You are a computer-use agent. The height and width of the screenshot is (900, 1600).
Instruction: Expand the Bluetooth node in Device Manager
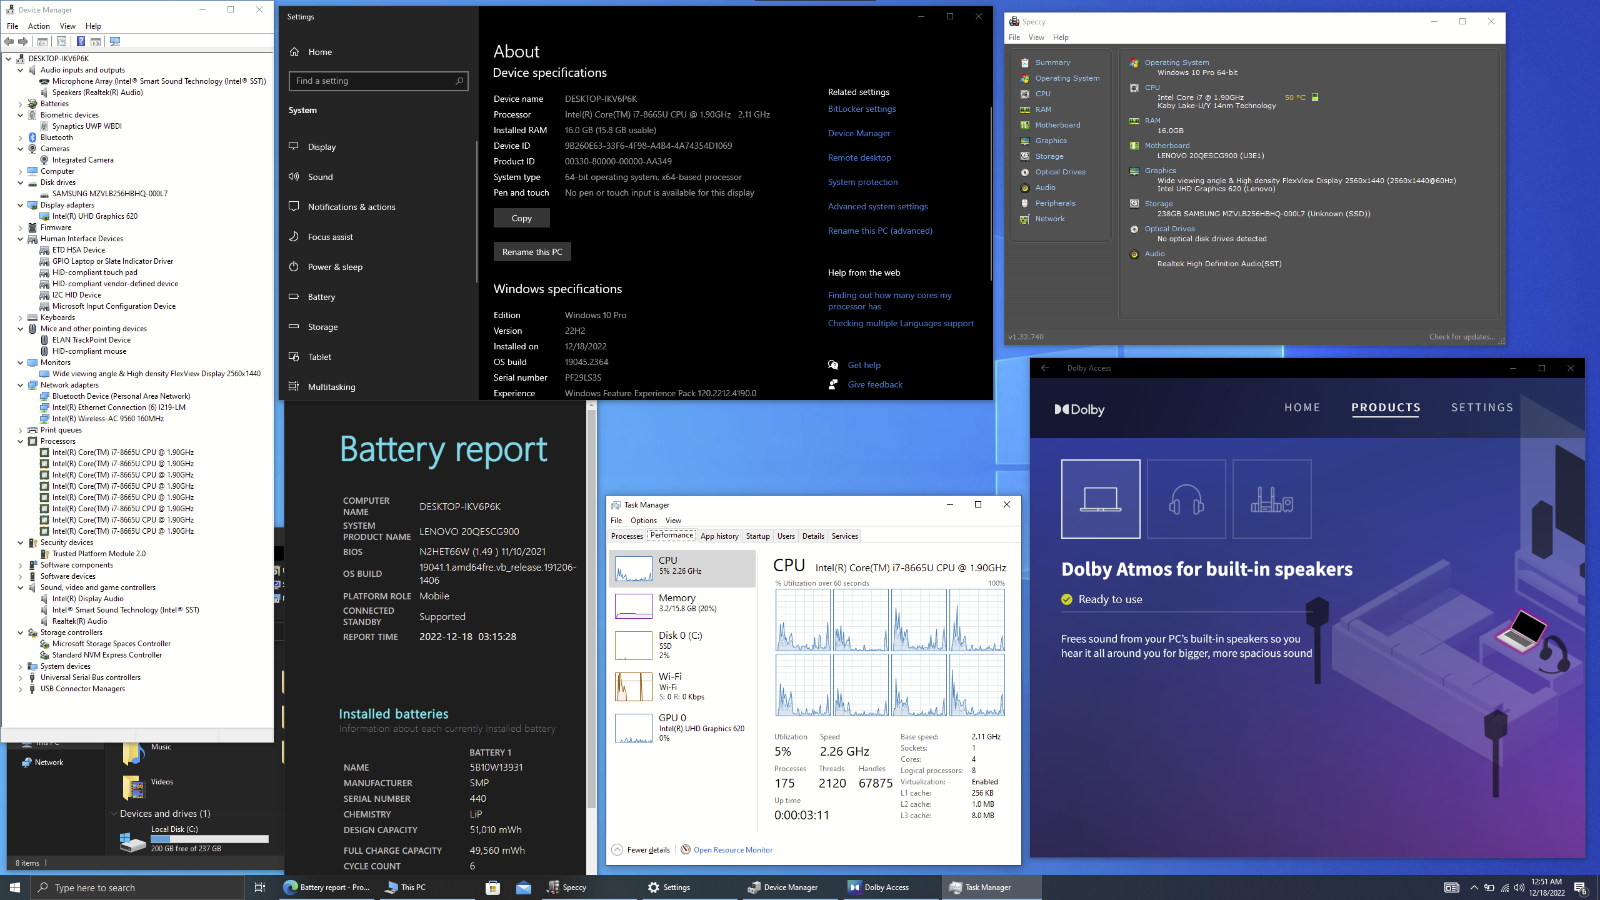point(20,138)
